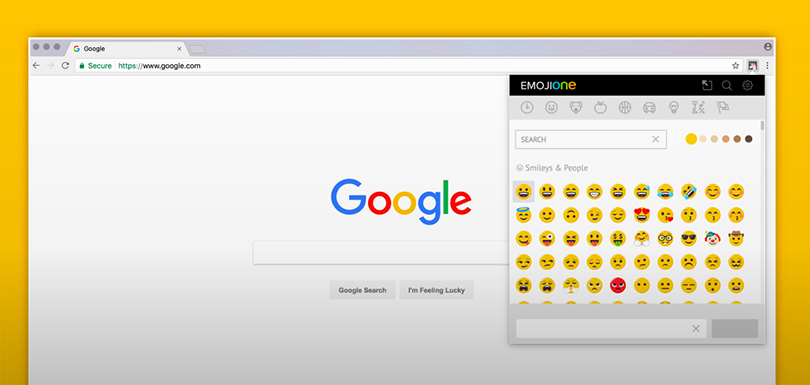Choose the yellow default skin tone swatch
This screenshot has width=810, height=385.
coord(691,139)
